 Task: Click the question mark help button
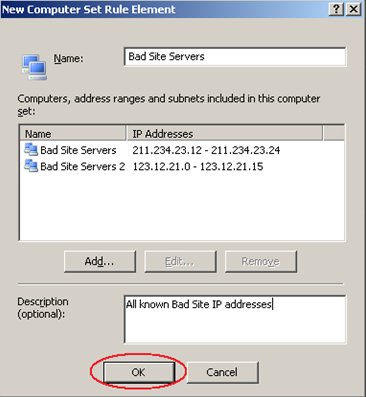click(x=336, y=9)
